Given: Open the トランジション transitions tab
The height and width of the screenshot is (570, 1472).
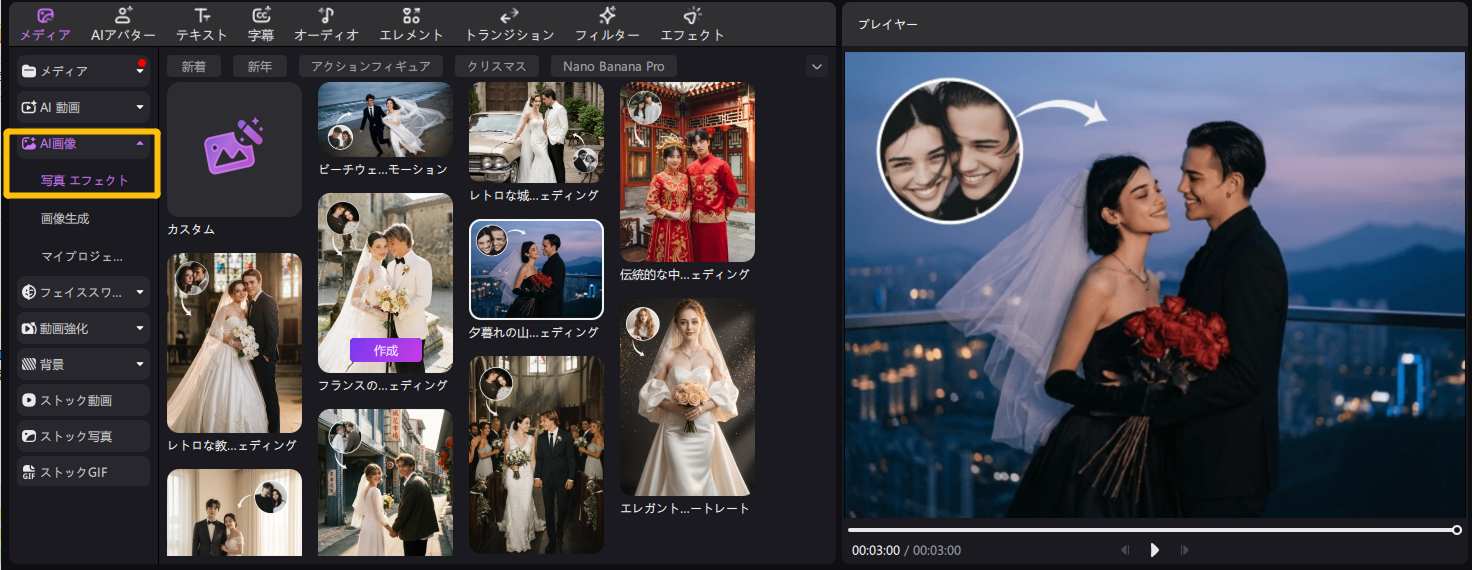Looking at the screenshot, I should click(509, 24).
